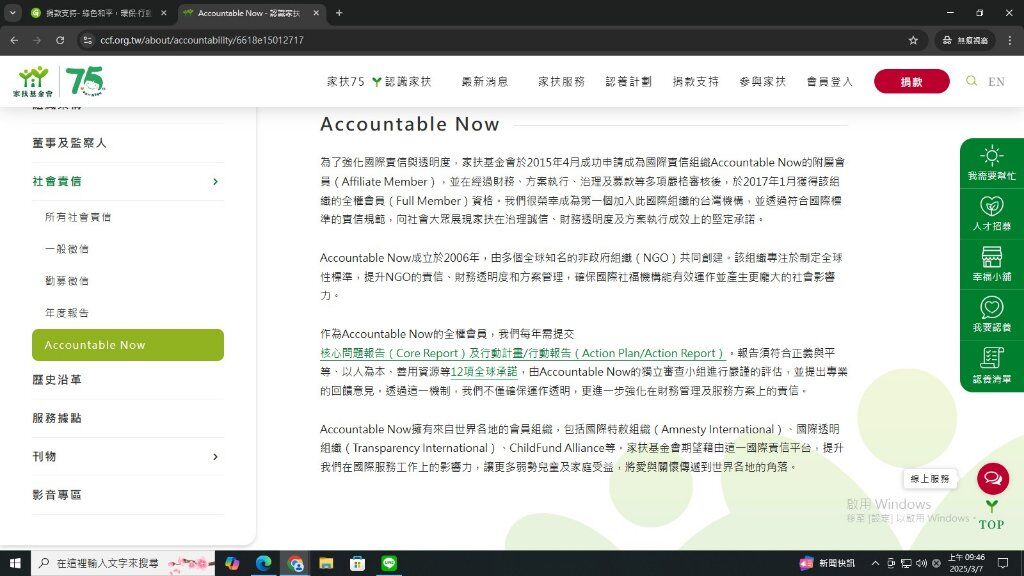Click the taskbar clock and date
The height and width of the screenshot is (576, 1024).
point(966,563)
